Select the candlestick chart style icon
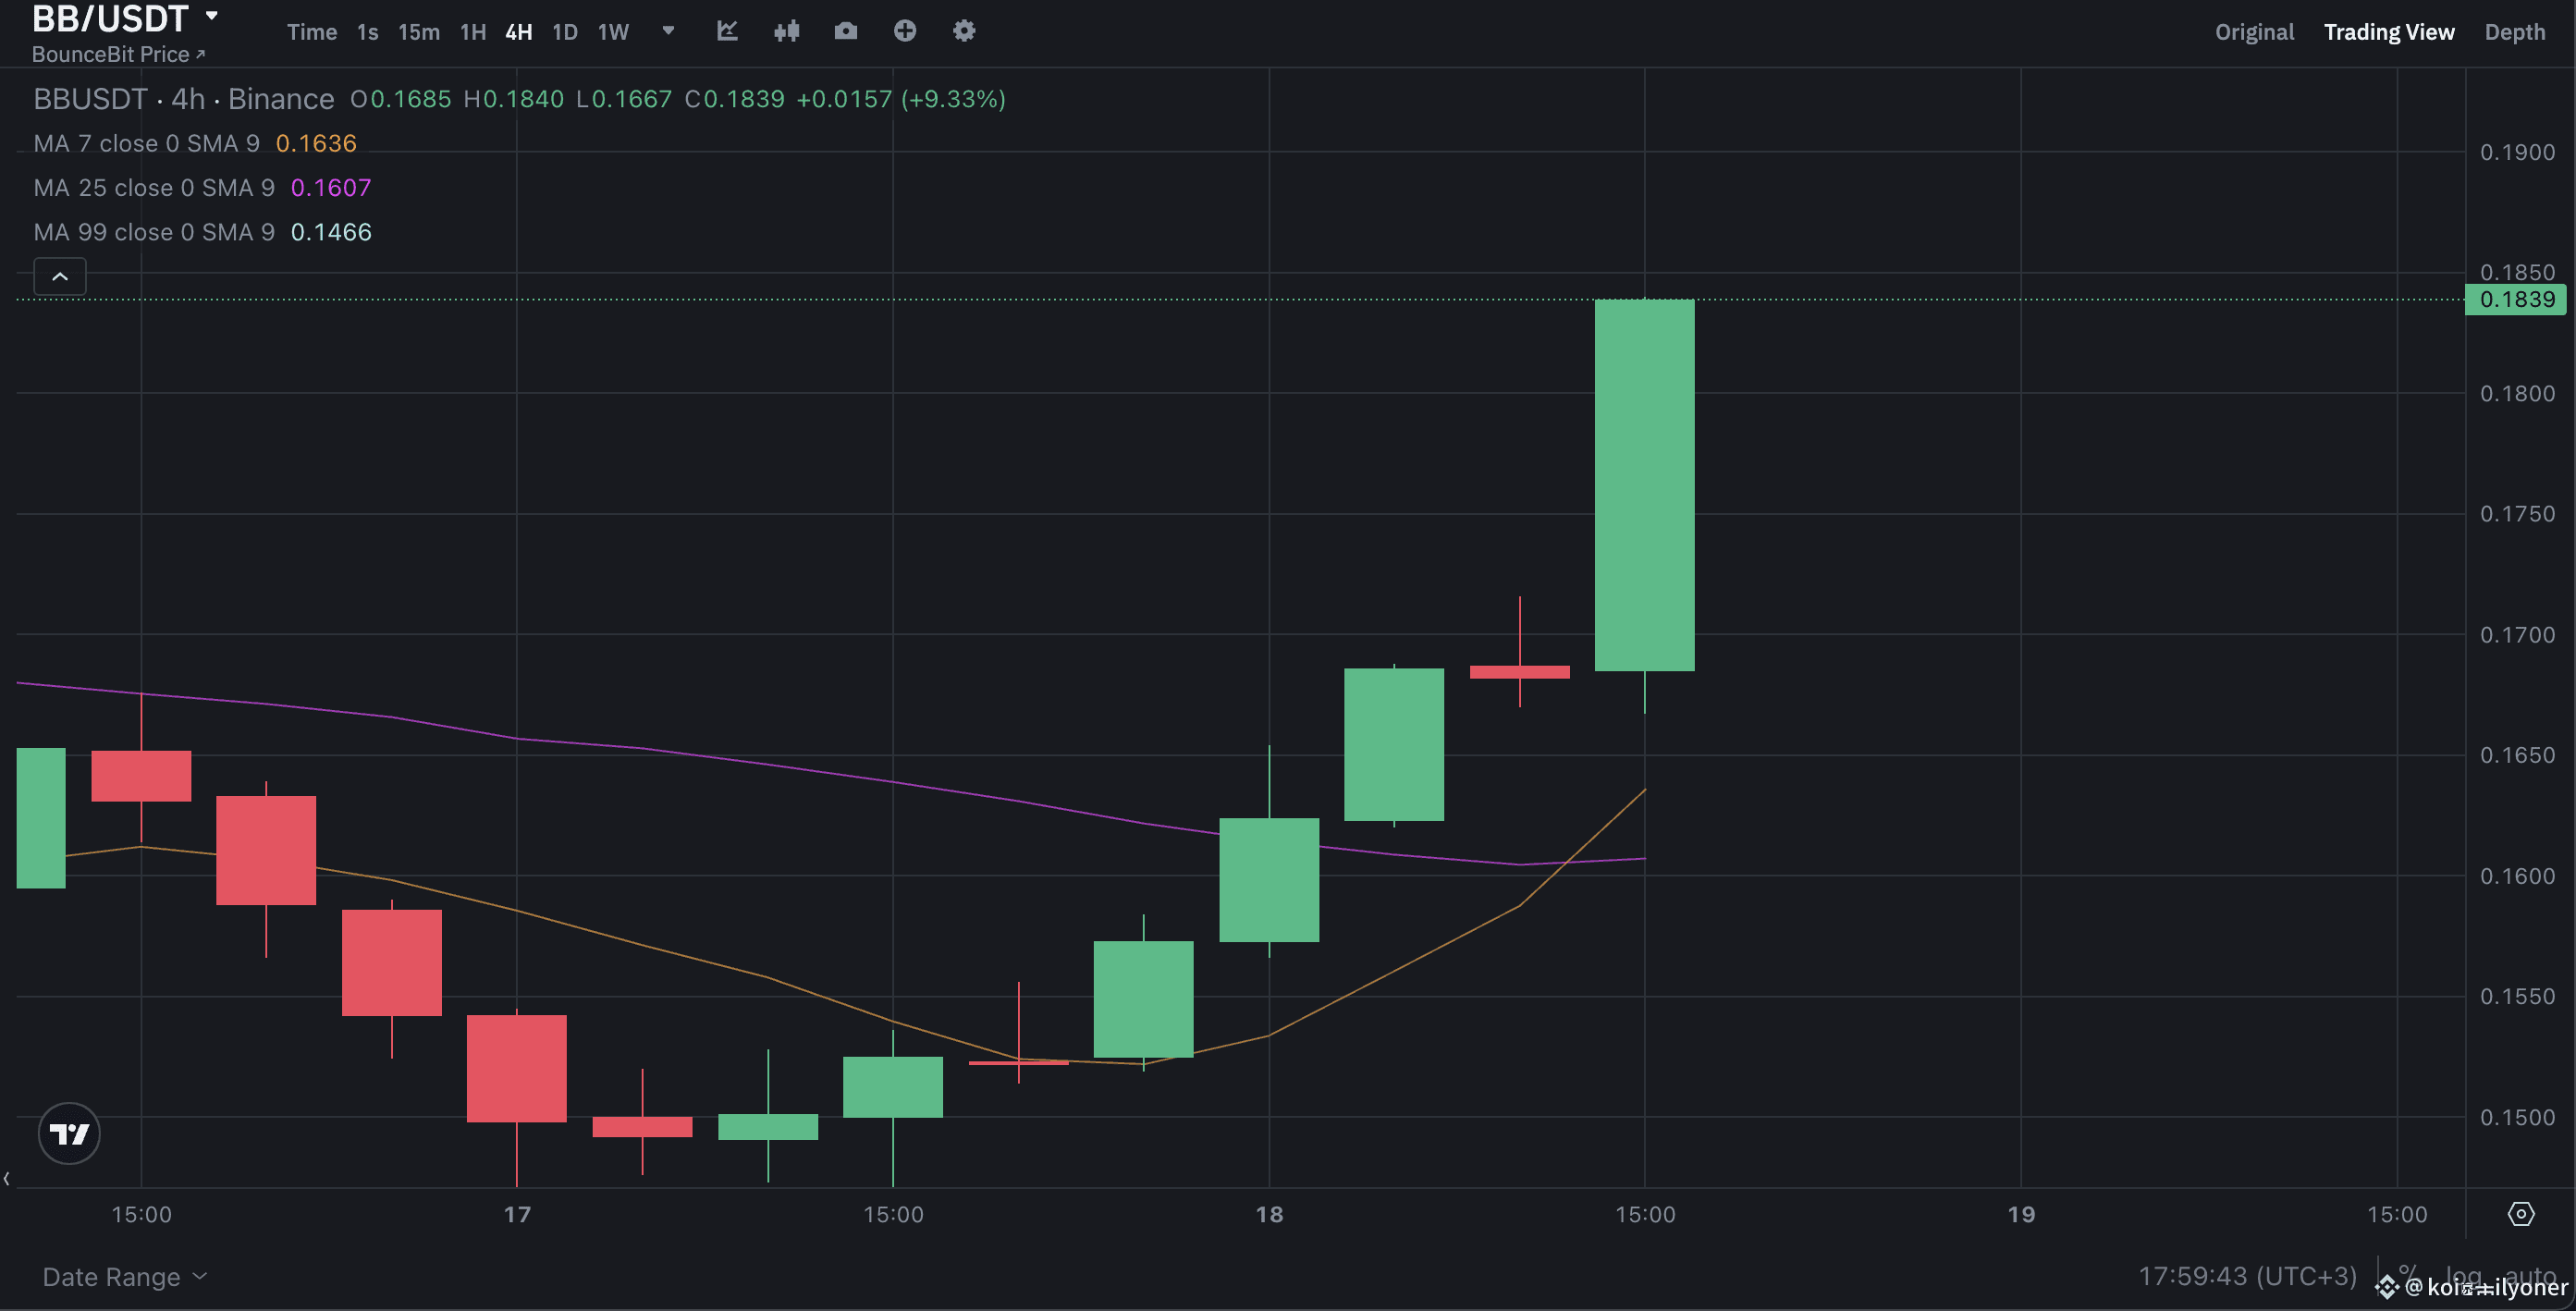 click(x=787, y=31)
